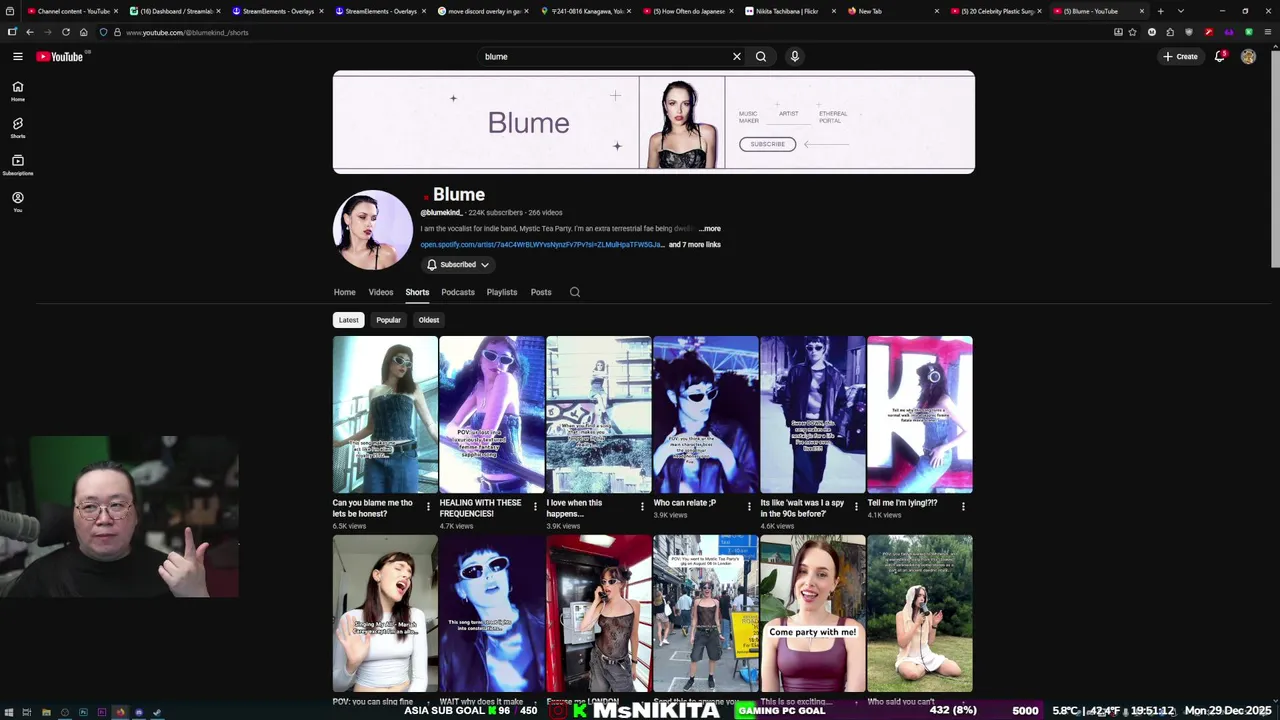Click the YouTube search input field

coord(605,56)
